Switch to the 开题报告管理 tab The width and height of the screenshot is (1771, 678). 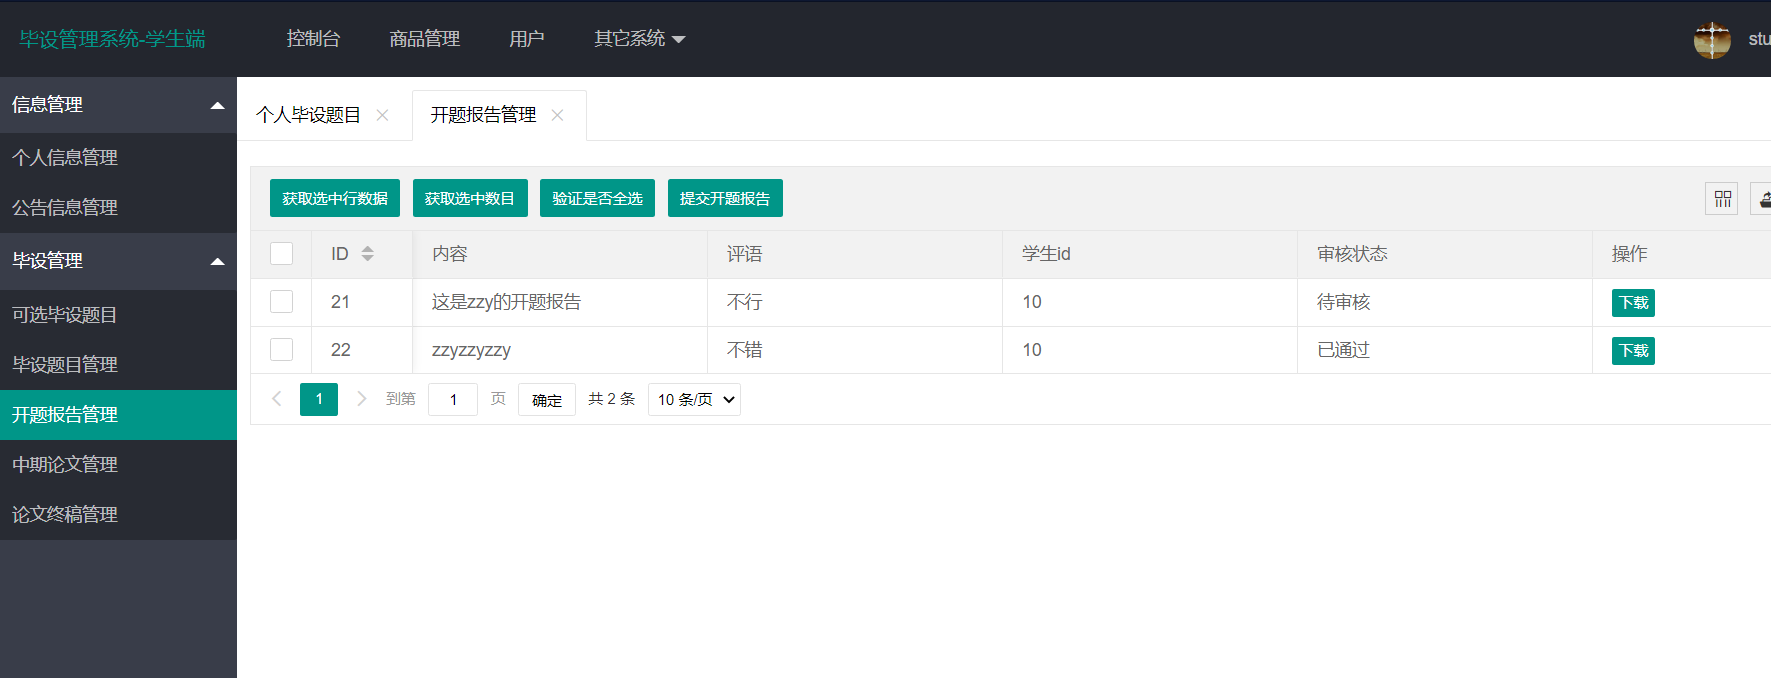point(483,115)
